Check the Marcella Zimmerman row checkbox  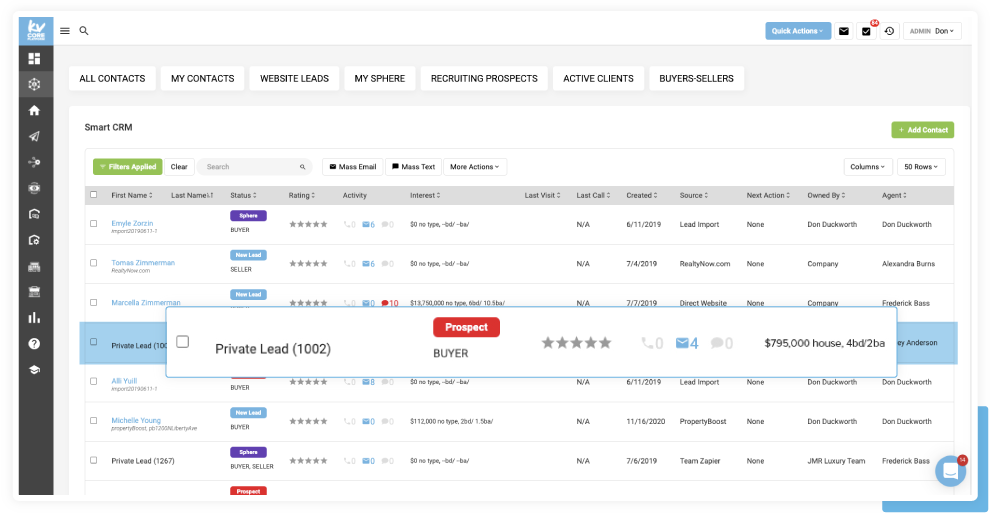click(x=94, y=302)
